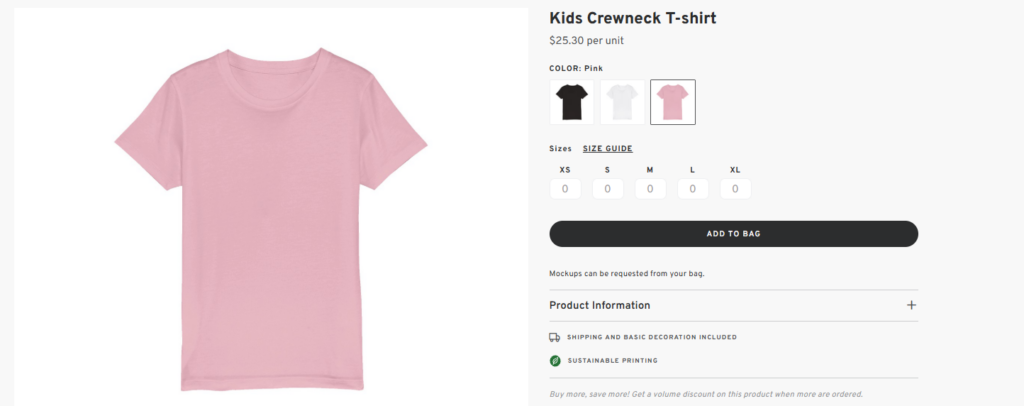
Task: Choose the white t-shirt color option
Action: (622, 102)
